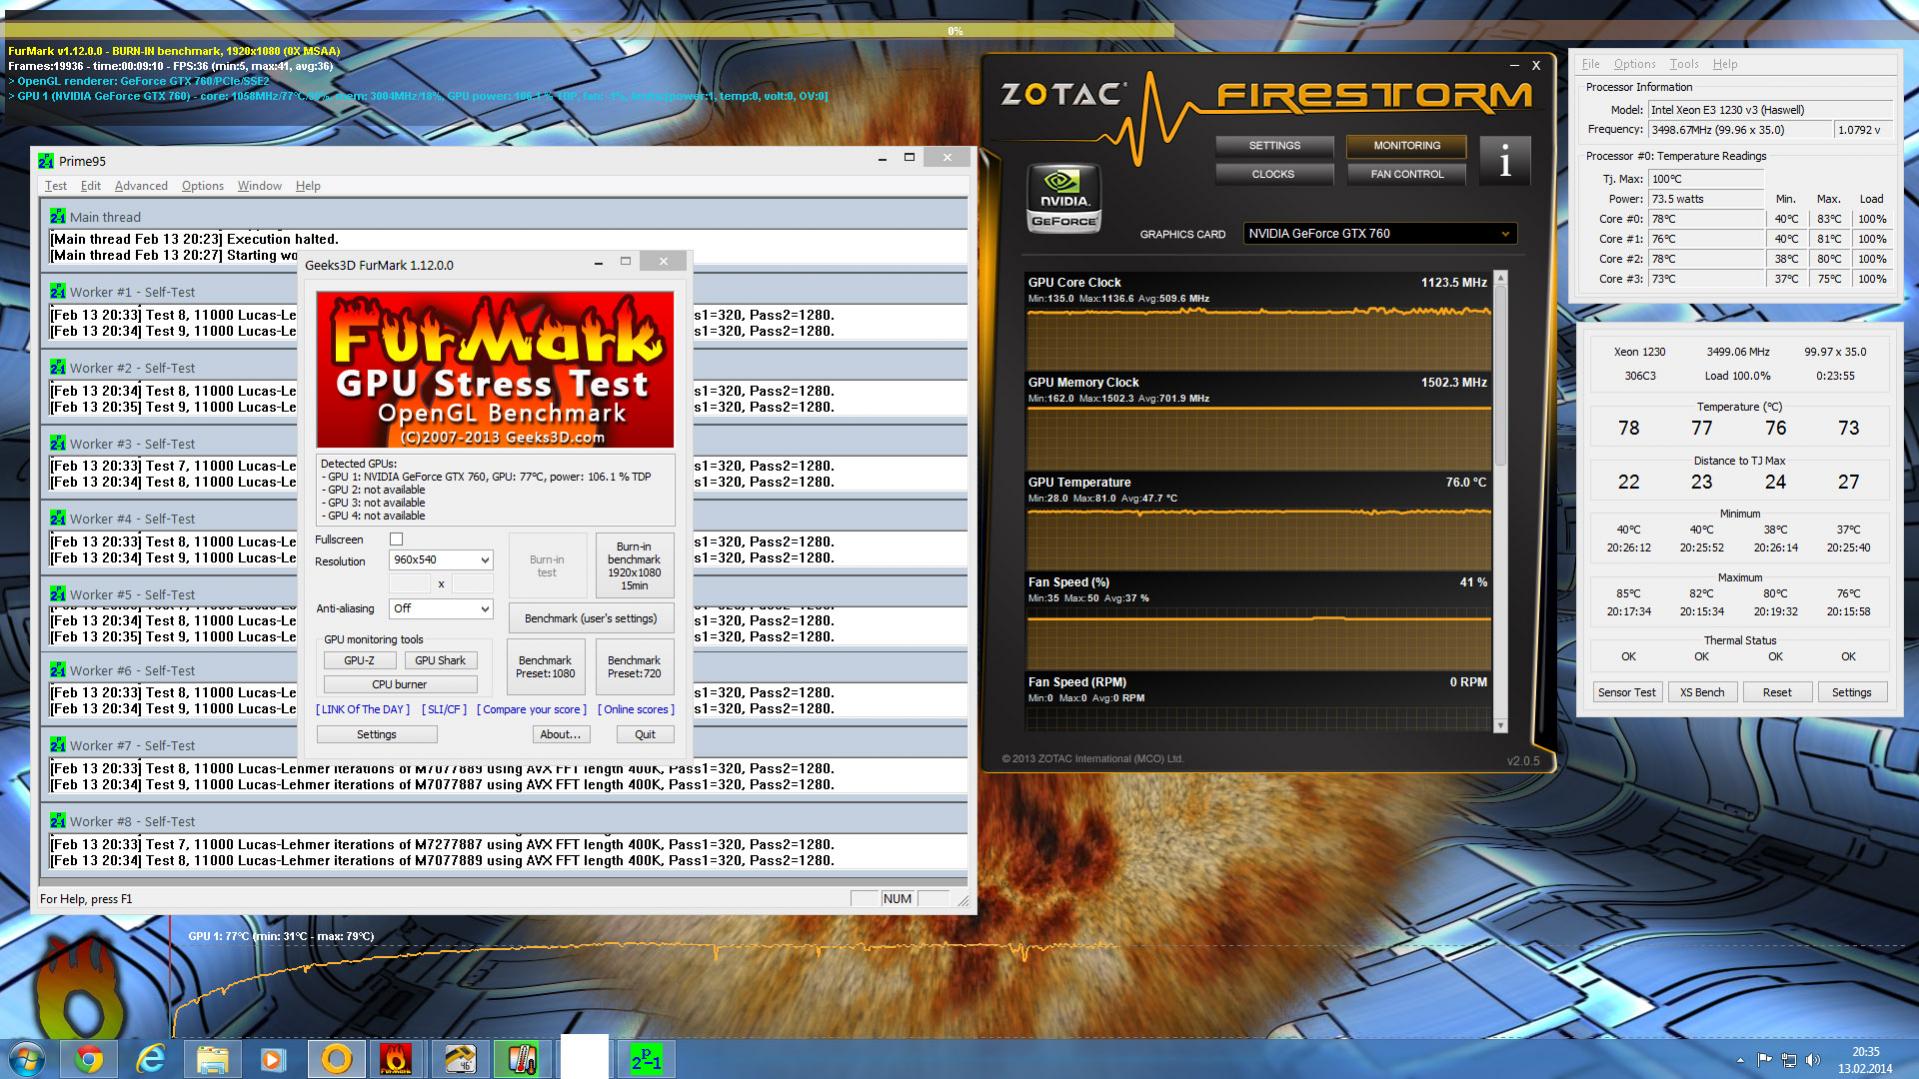Click the Sensor Test button

coord(1626,692)
